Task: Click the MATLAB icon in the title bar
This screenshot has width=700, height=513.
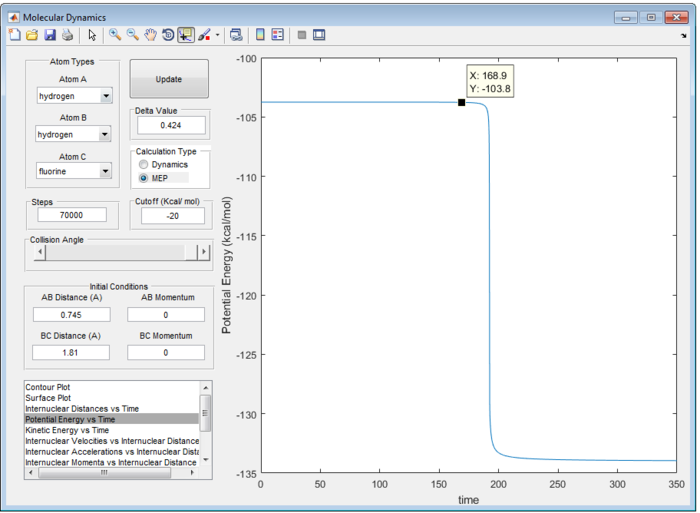Action: click(14, 17)
